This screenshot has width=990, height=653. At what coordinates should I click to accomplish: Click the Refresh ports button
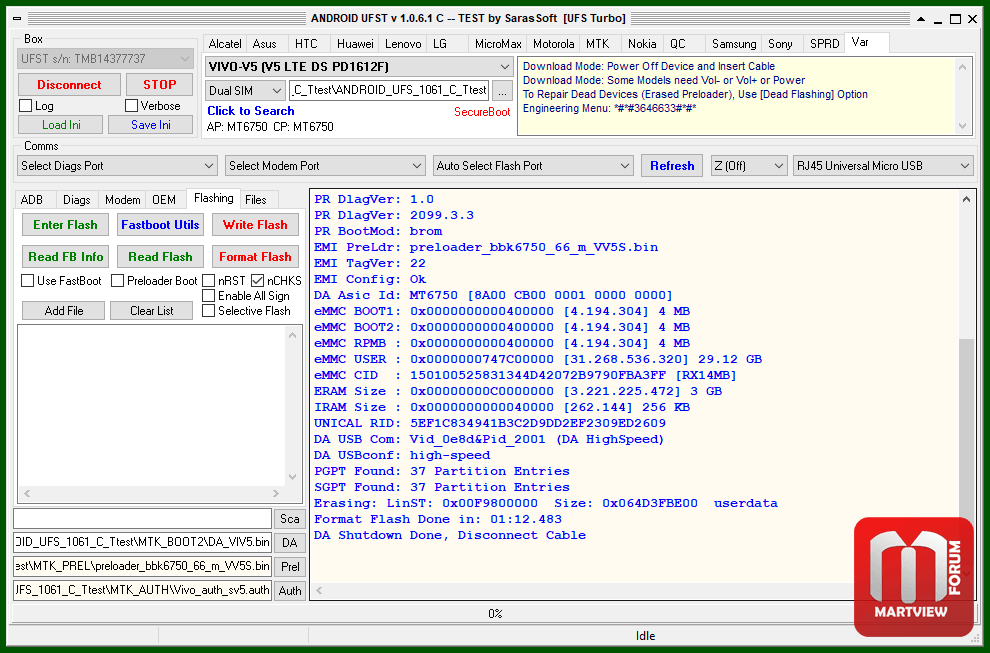coord(672,166)
